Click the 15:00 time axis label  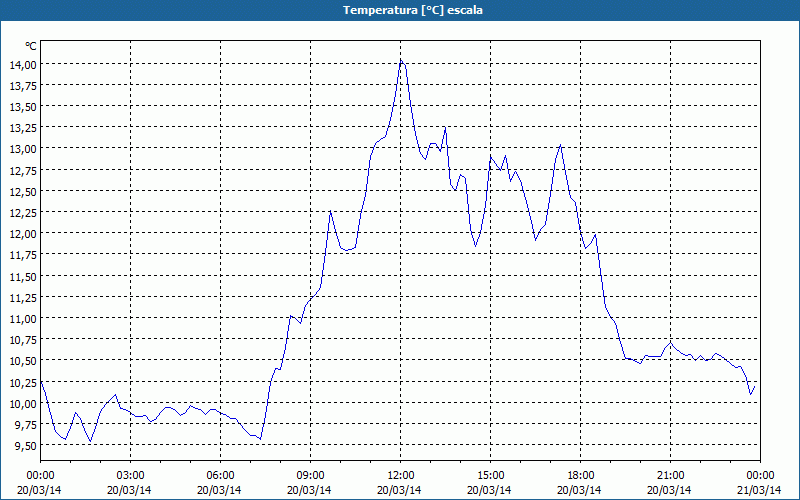pyautogui.click(x=490, y=476)
